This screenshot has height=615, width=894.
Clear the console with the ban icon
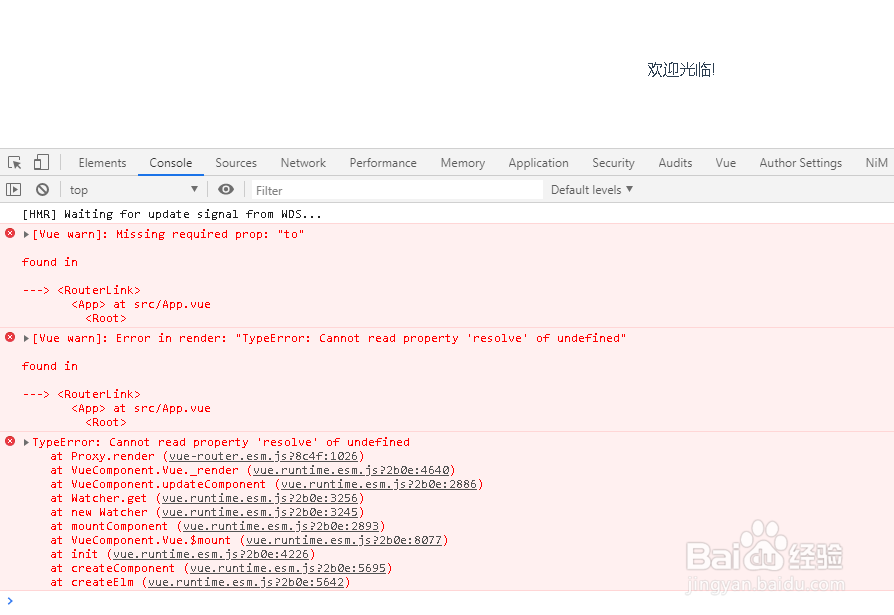[x=42, y=189]
